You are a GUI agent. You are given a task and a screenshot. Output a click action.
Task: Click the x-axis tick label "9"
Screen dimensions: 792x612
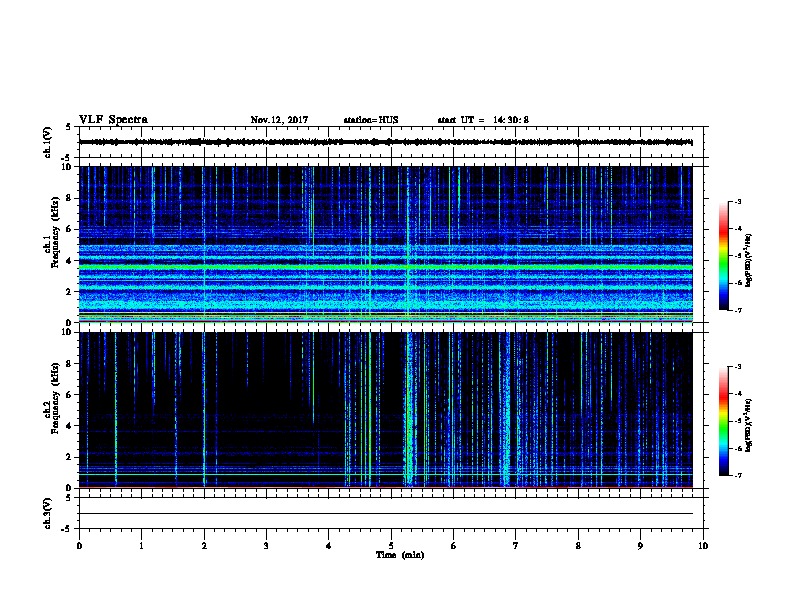pyautogui.click(x=640, y=545)
